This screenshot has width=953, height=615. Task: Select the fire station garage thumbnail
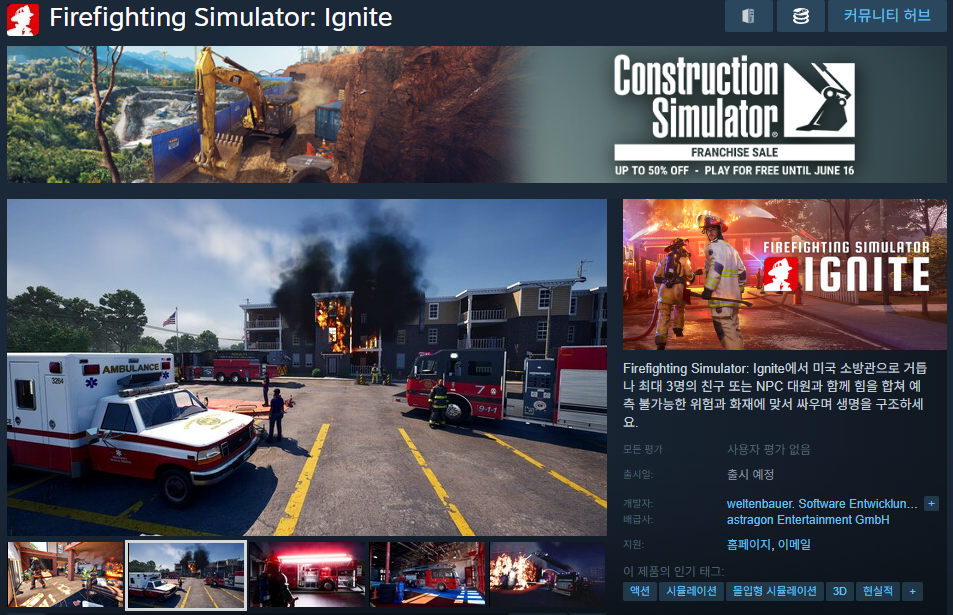428,574
